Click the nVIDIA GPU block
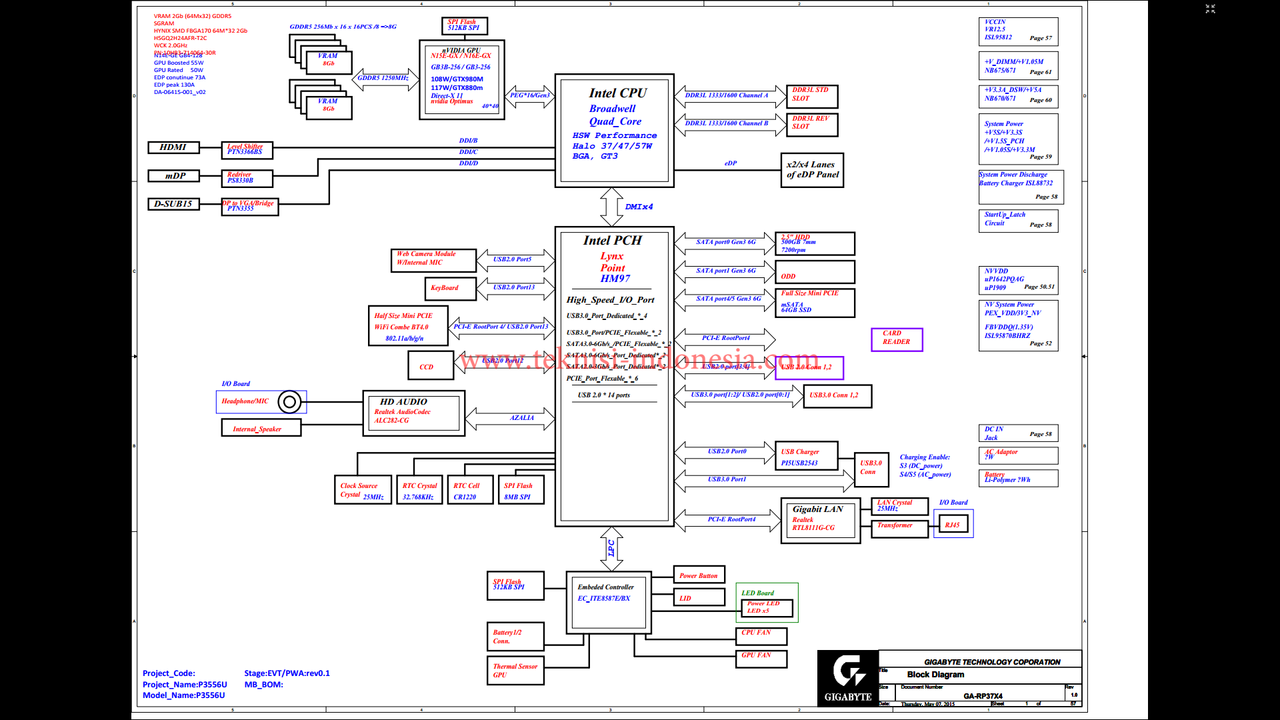This screenshot has width=1280, height=720. pyautogui.click(x=462, y=79)
